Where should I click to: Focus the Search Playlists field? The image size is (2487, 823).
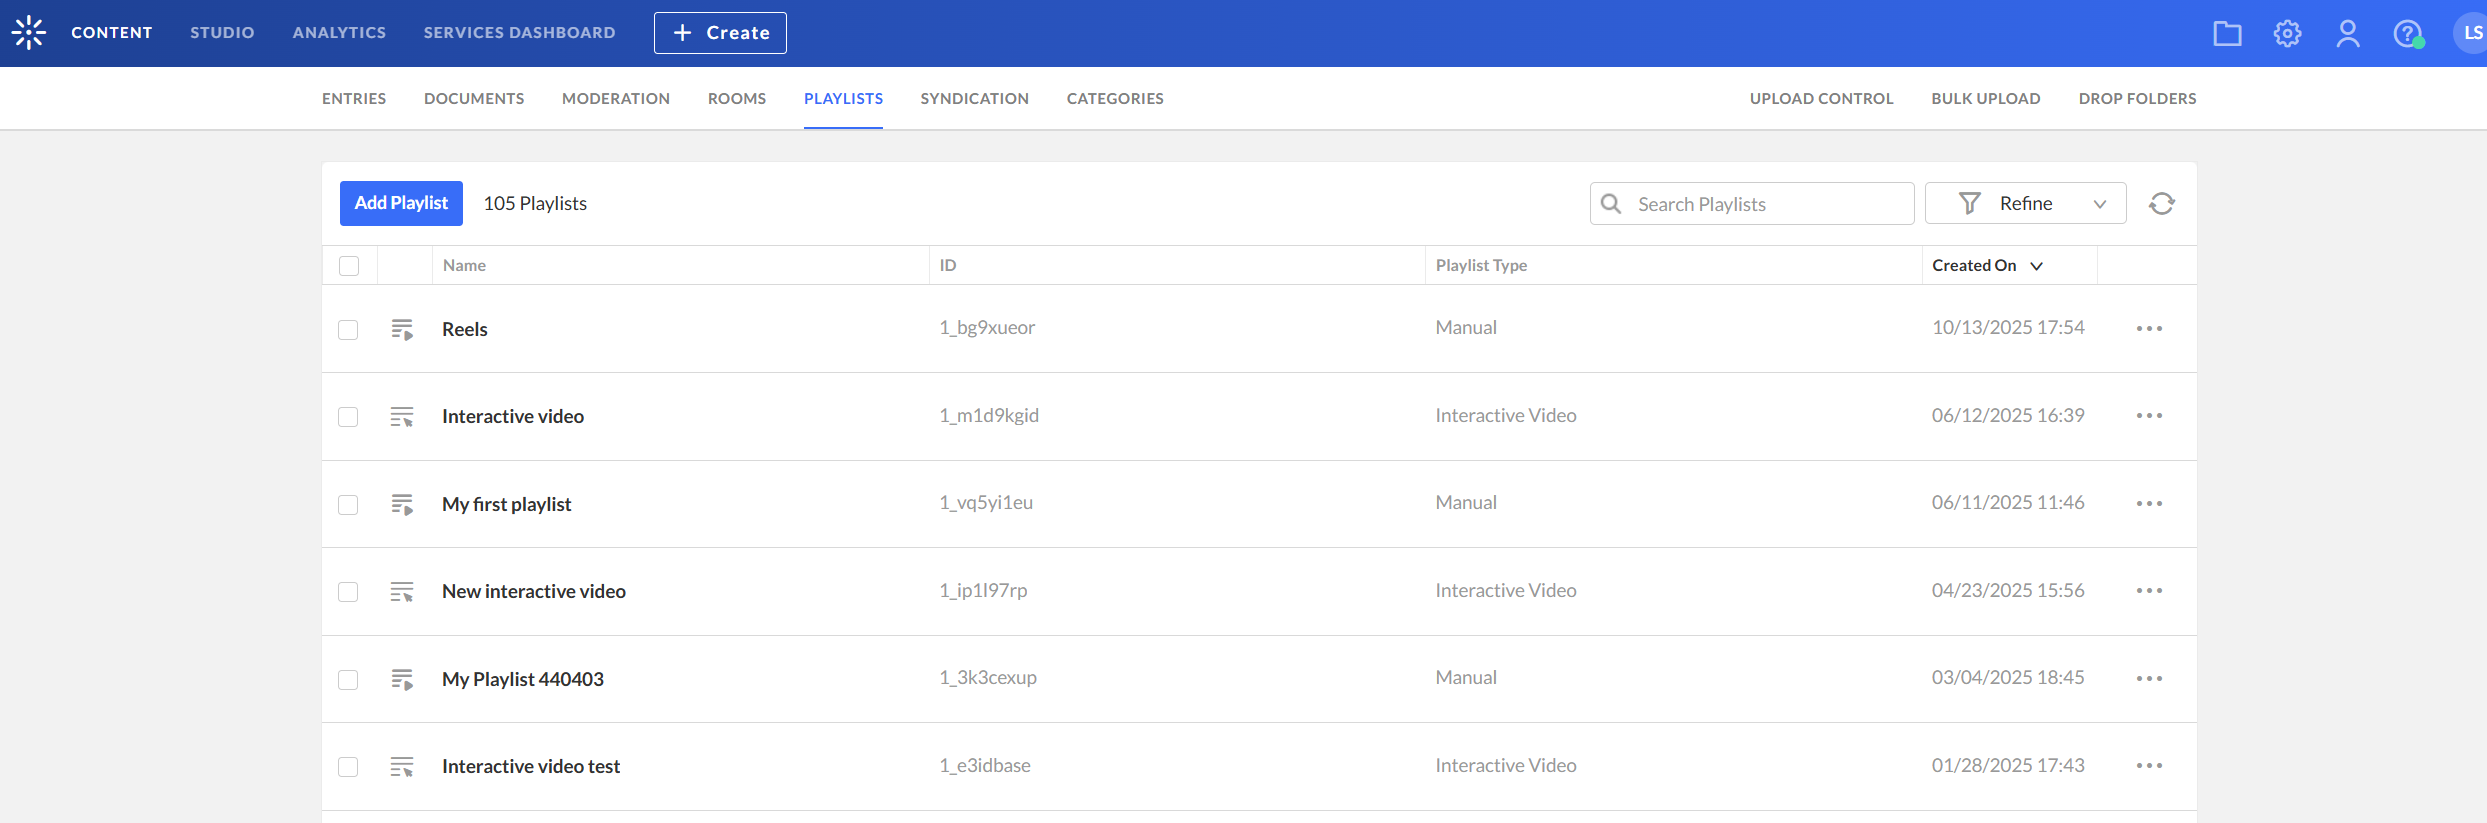[x=1752, y=204]
